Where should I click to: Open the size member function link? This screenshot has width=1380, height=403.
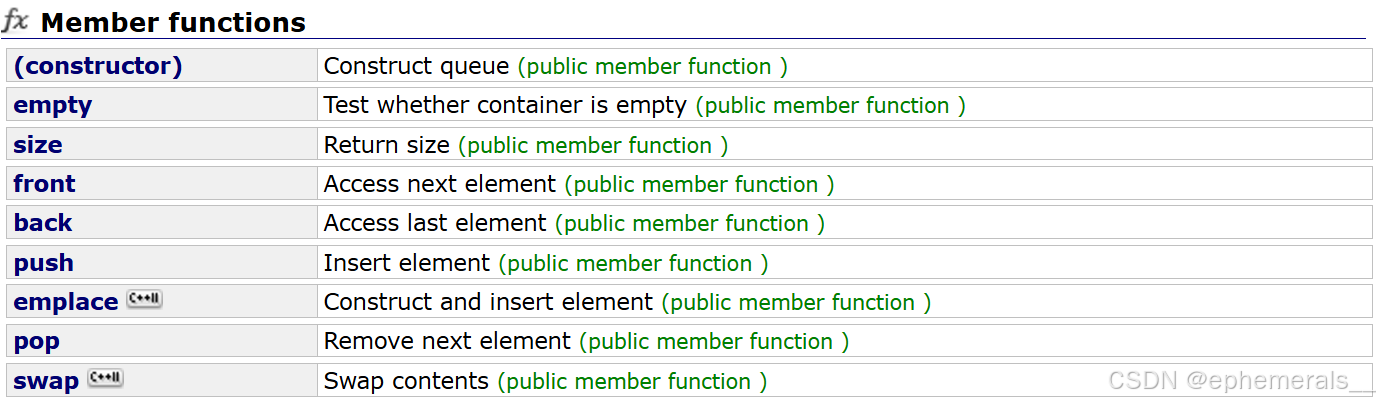coord(38,145)
